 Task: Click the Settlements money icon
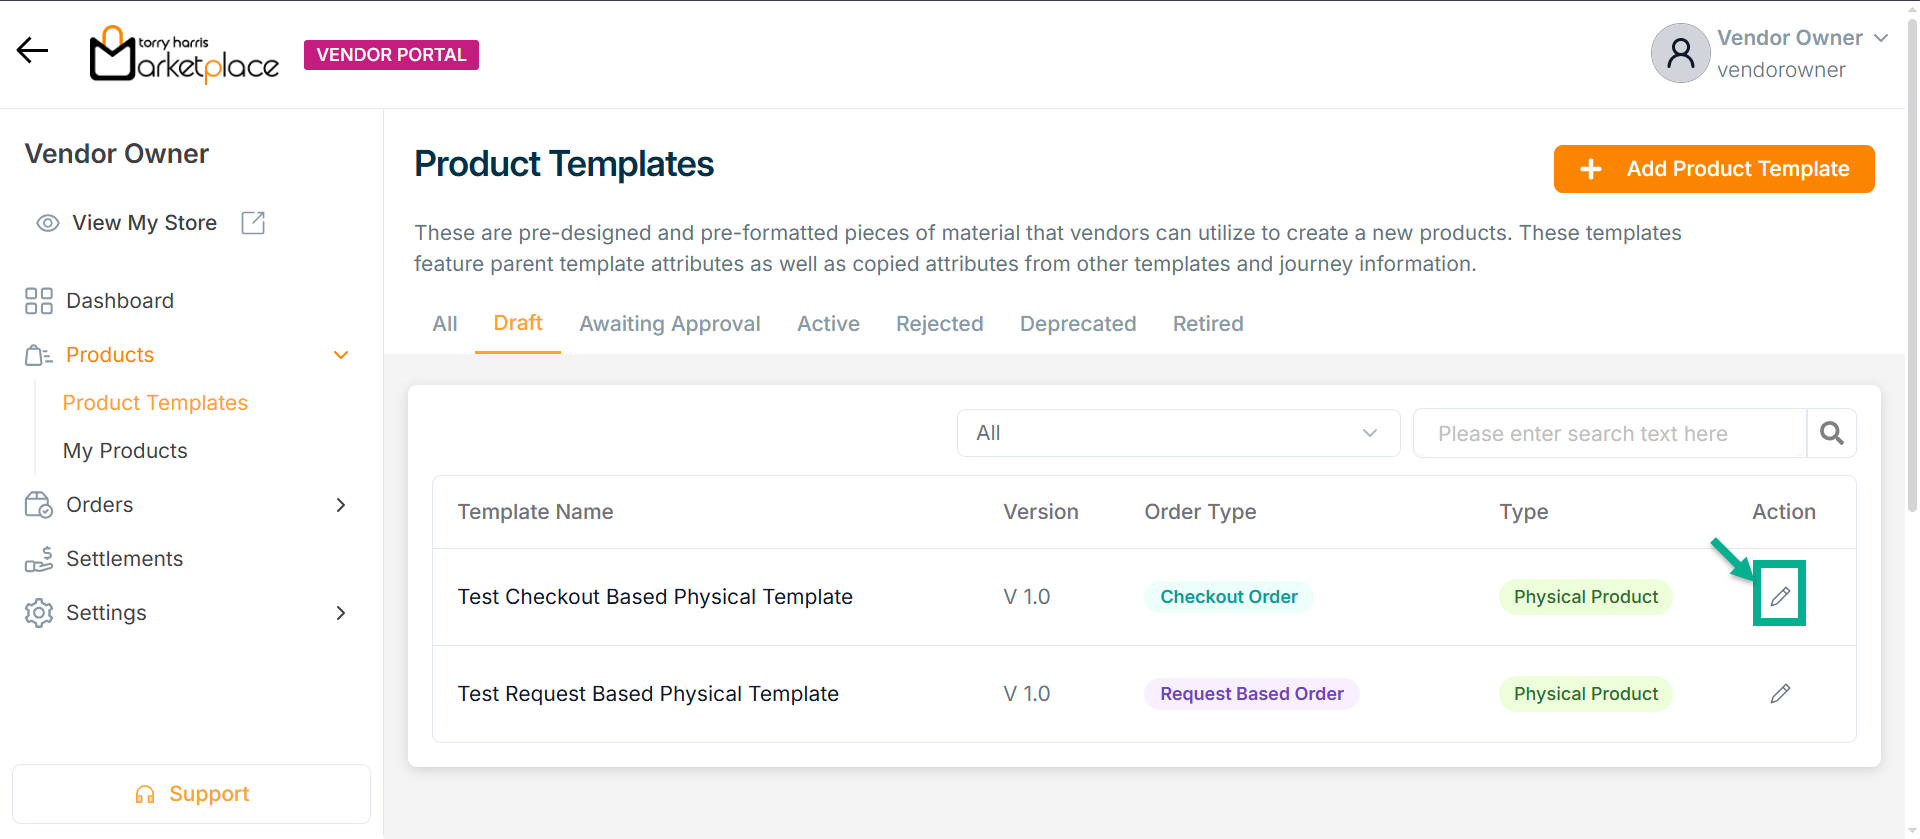pos(39,559)
